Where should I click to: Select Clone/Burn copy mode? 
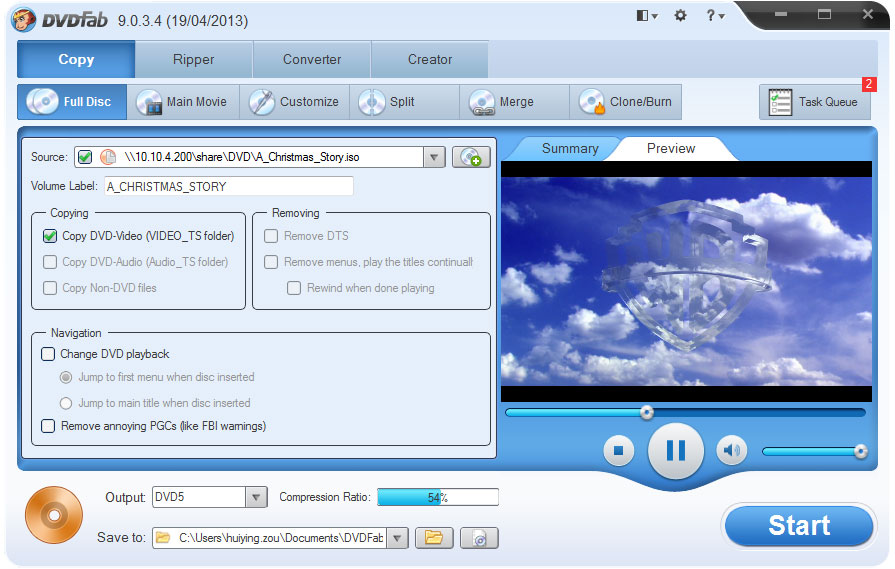coord(626,102)
